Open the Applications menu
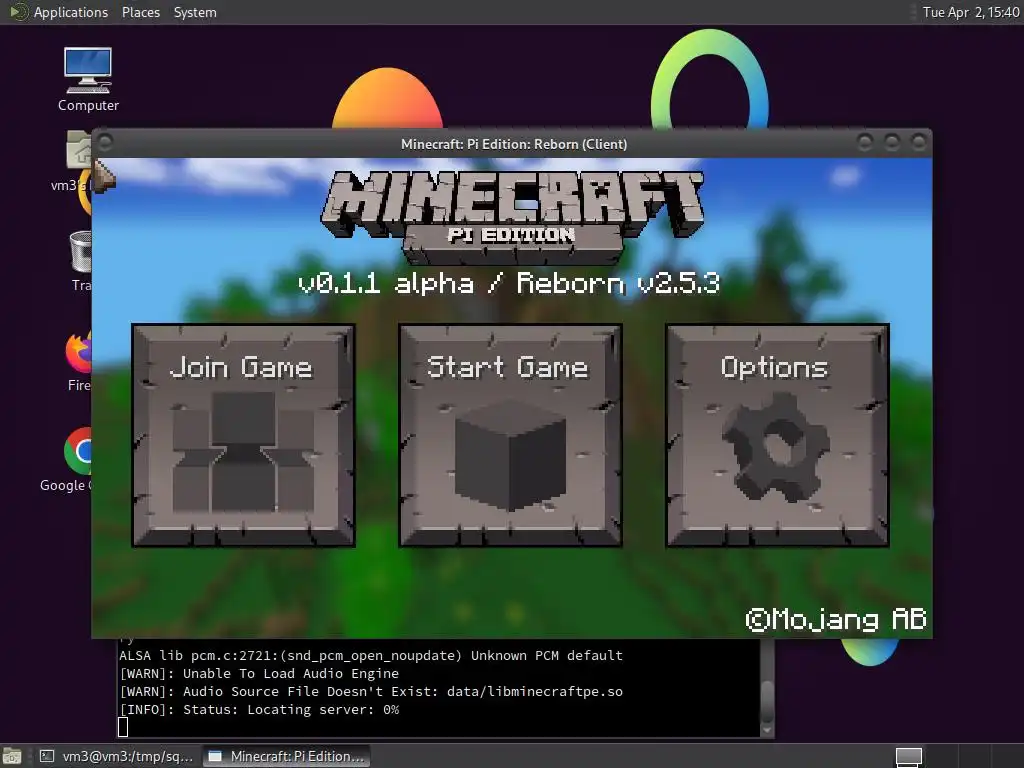 coord(71,12)
